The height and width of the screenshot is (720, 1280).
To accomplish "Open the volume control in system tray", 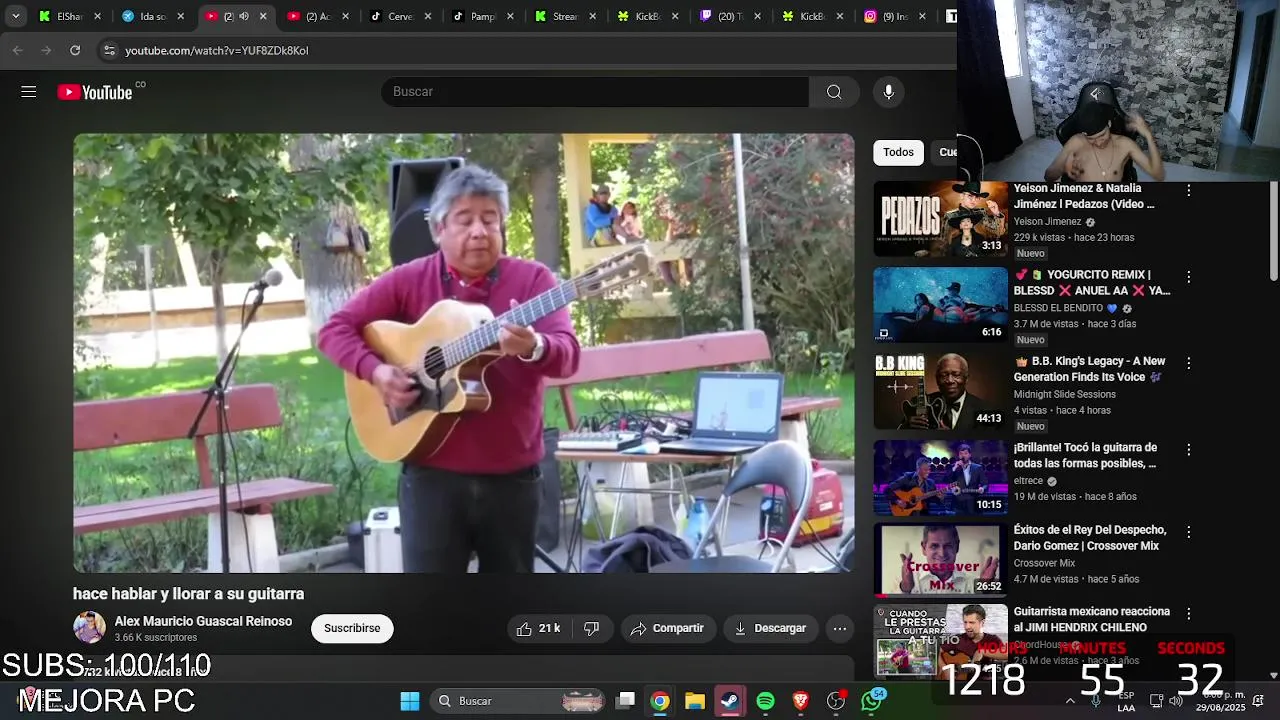I will click(x=1176, y=701).
